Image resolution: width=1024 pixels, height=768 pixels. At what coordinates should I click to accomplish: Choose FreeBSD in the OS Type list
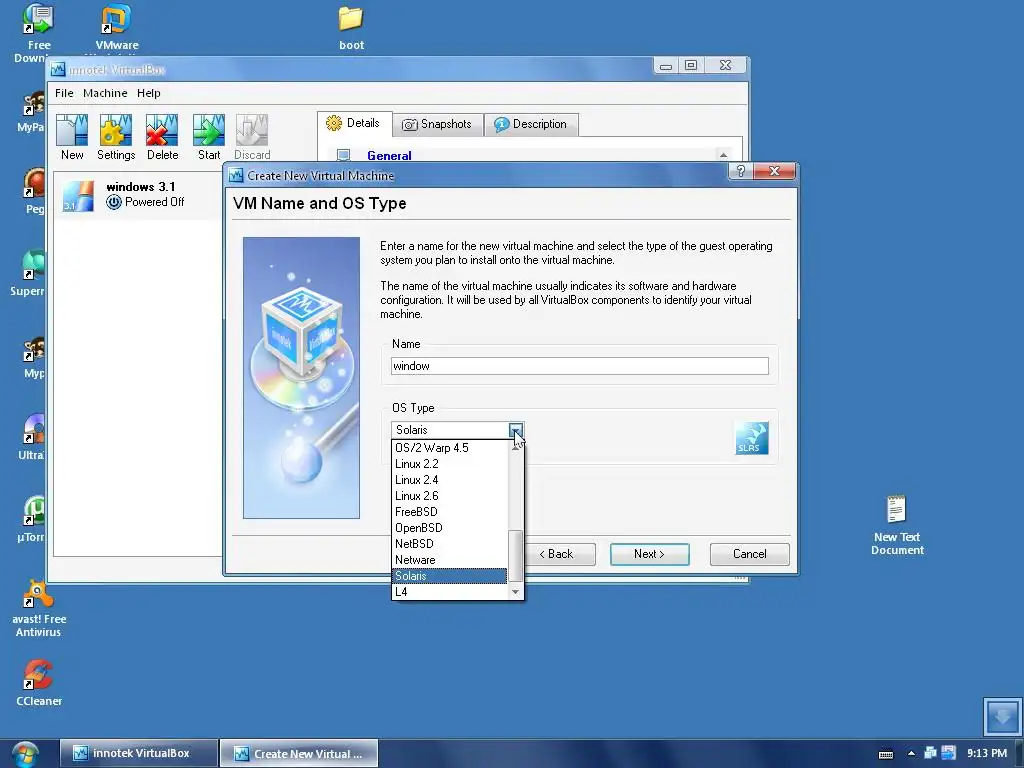(x=449, y=512)
